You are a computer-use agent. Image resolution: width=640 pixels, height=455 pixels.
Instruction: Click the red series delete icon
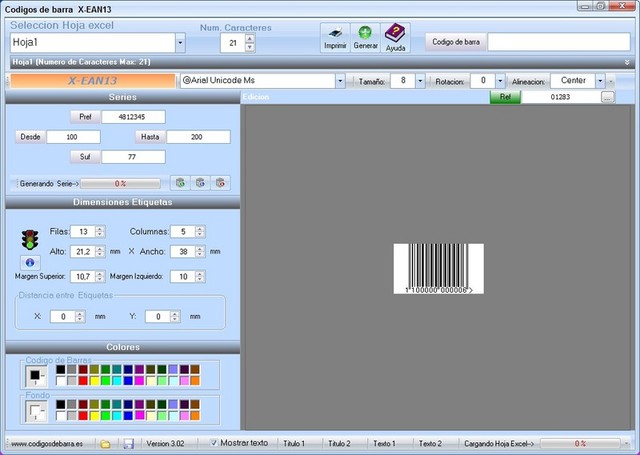tap(220, 183)
